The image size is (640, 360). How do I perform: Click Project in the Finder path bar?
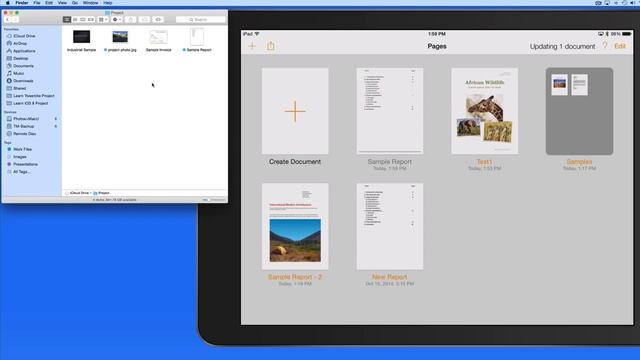point(101,193)
